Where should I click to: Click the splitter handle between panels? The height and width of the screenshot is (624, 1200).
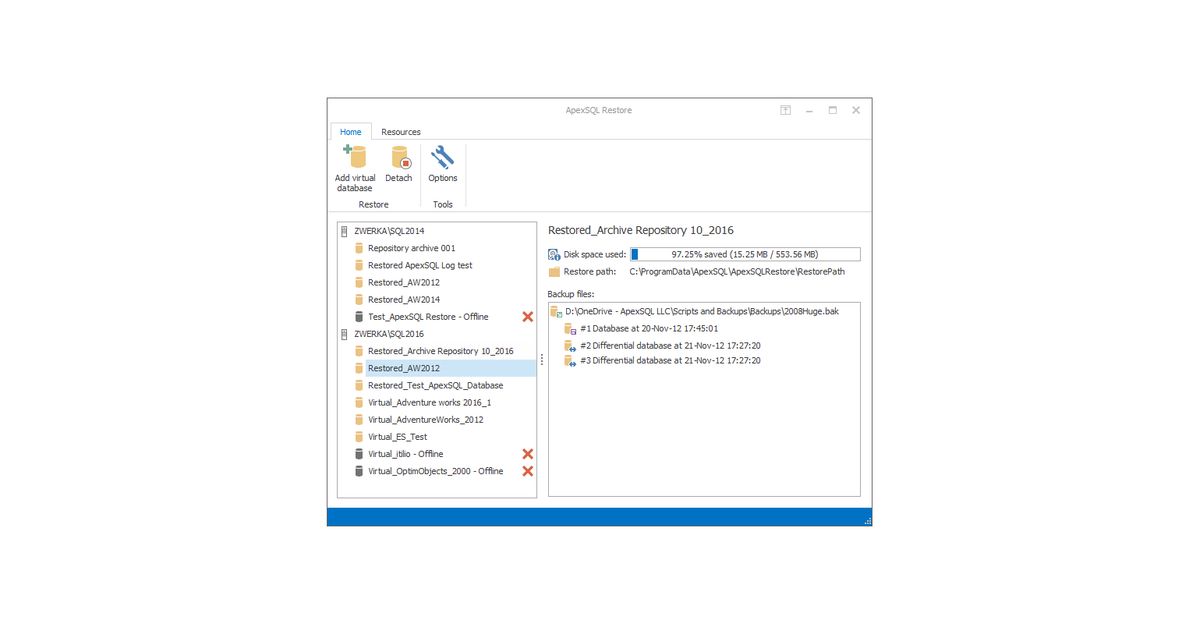click(x=541, y=361)
